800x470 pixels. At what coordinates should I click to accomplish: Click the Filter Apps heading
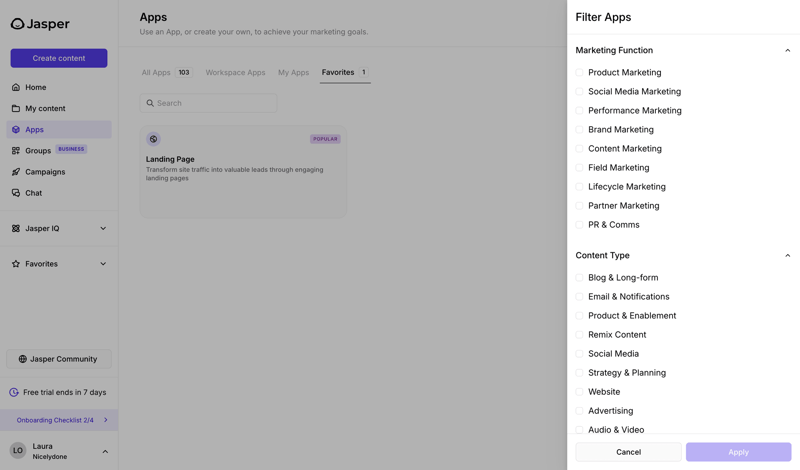[x=603, y=17]
